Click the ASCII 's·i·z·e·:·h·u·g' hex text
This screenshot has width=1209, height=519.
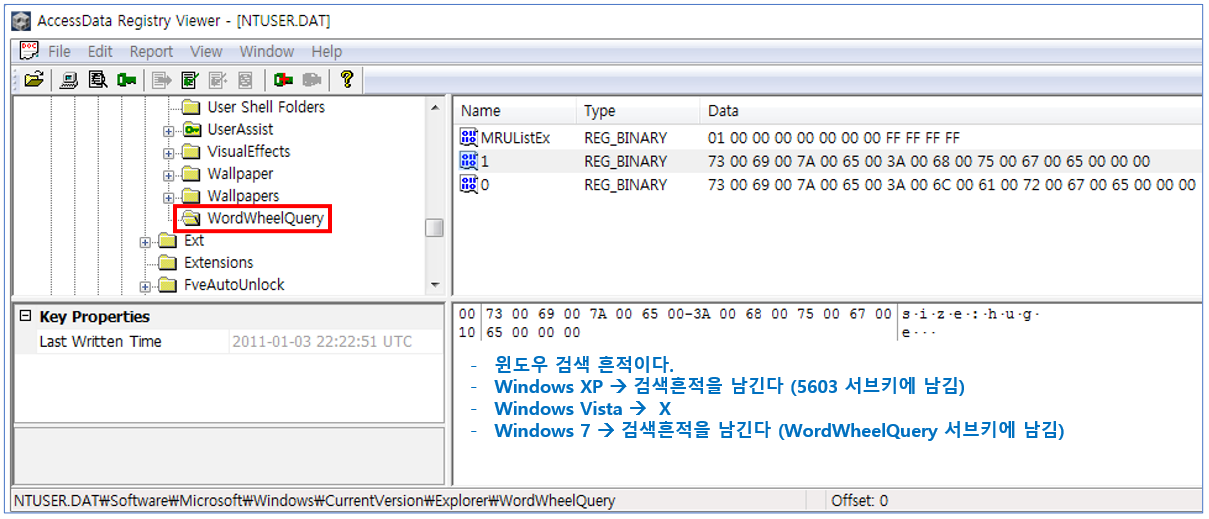(970, 314)
